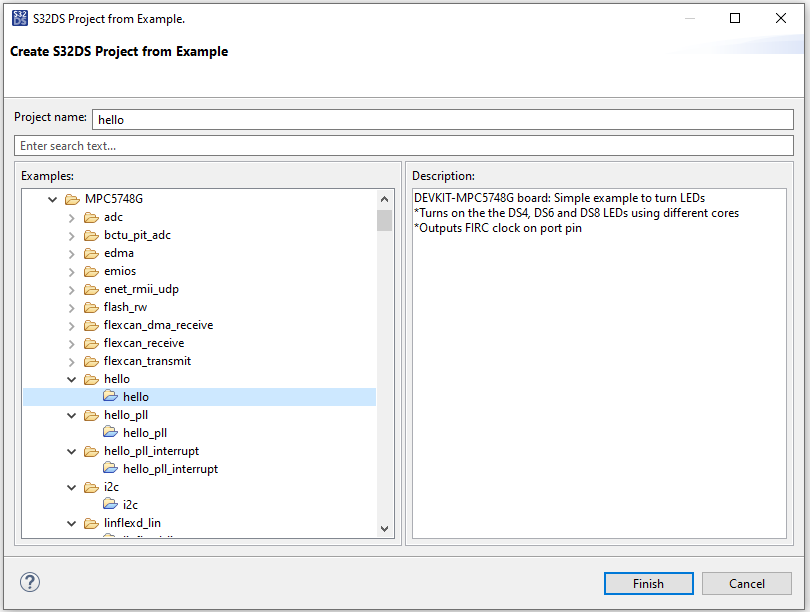Viewport: 810px width, 612px height.
Task: Select the linflexd_lin folder label
Action: pos(132,523)
